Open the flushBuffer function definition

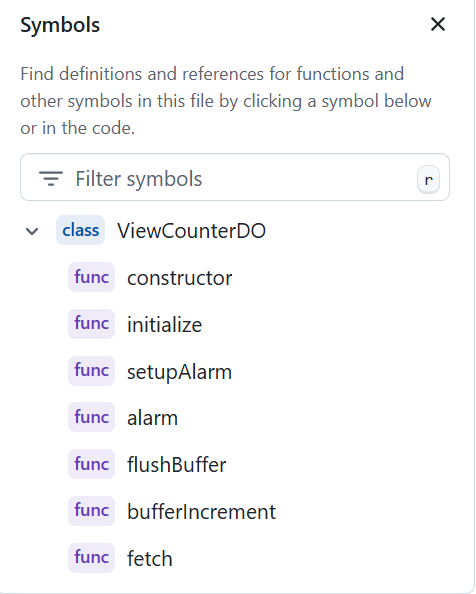pyautogui.click(x=176, y=465)
